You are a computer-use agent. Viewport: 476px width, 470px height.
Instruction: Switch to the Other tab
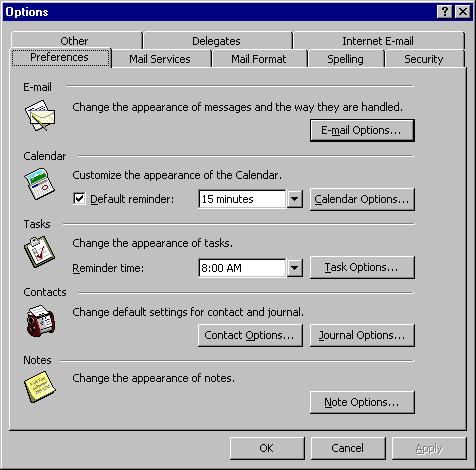click(76, 41)
